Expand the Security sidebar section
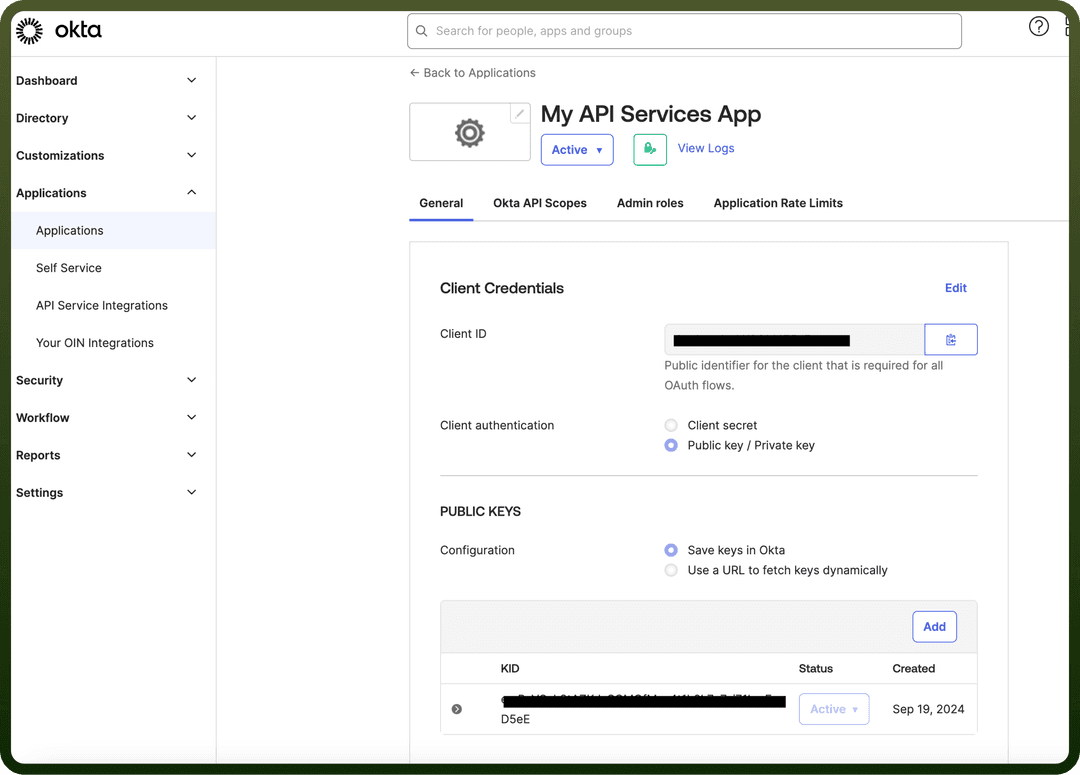The width and height of the screenshot is (1080, 775). pos(107,380)
